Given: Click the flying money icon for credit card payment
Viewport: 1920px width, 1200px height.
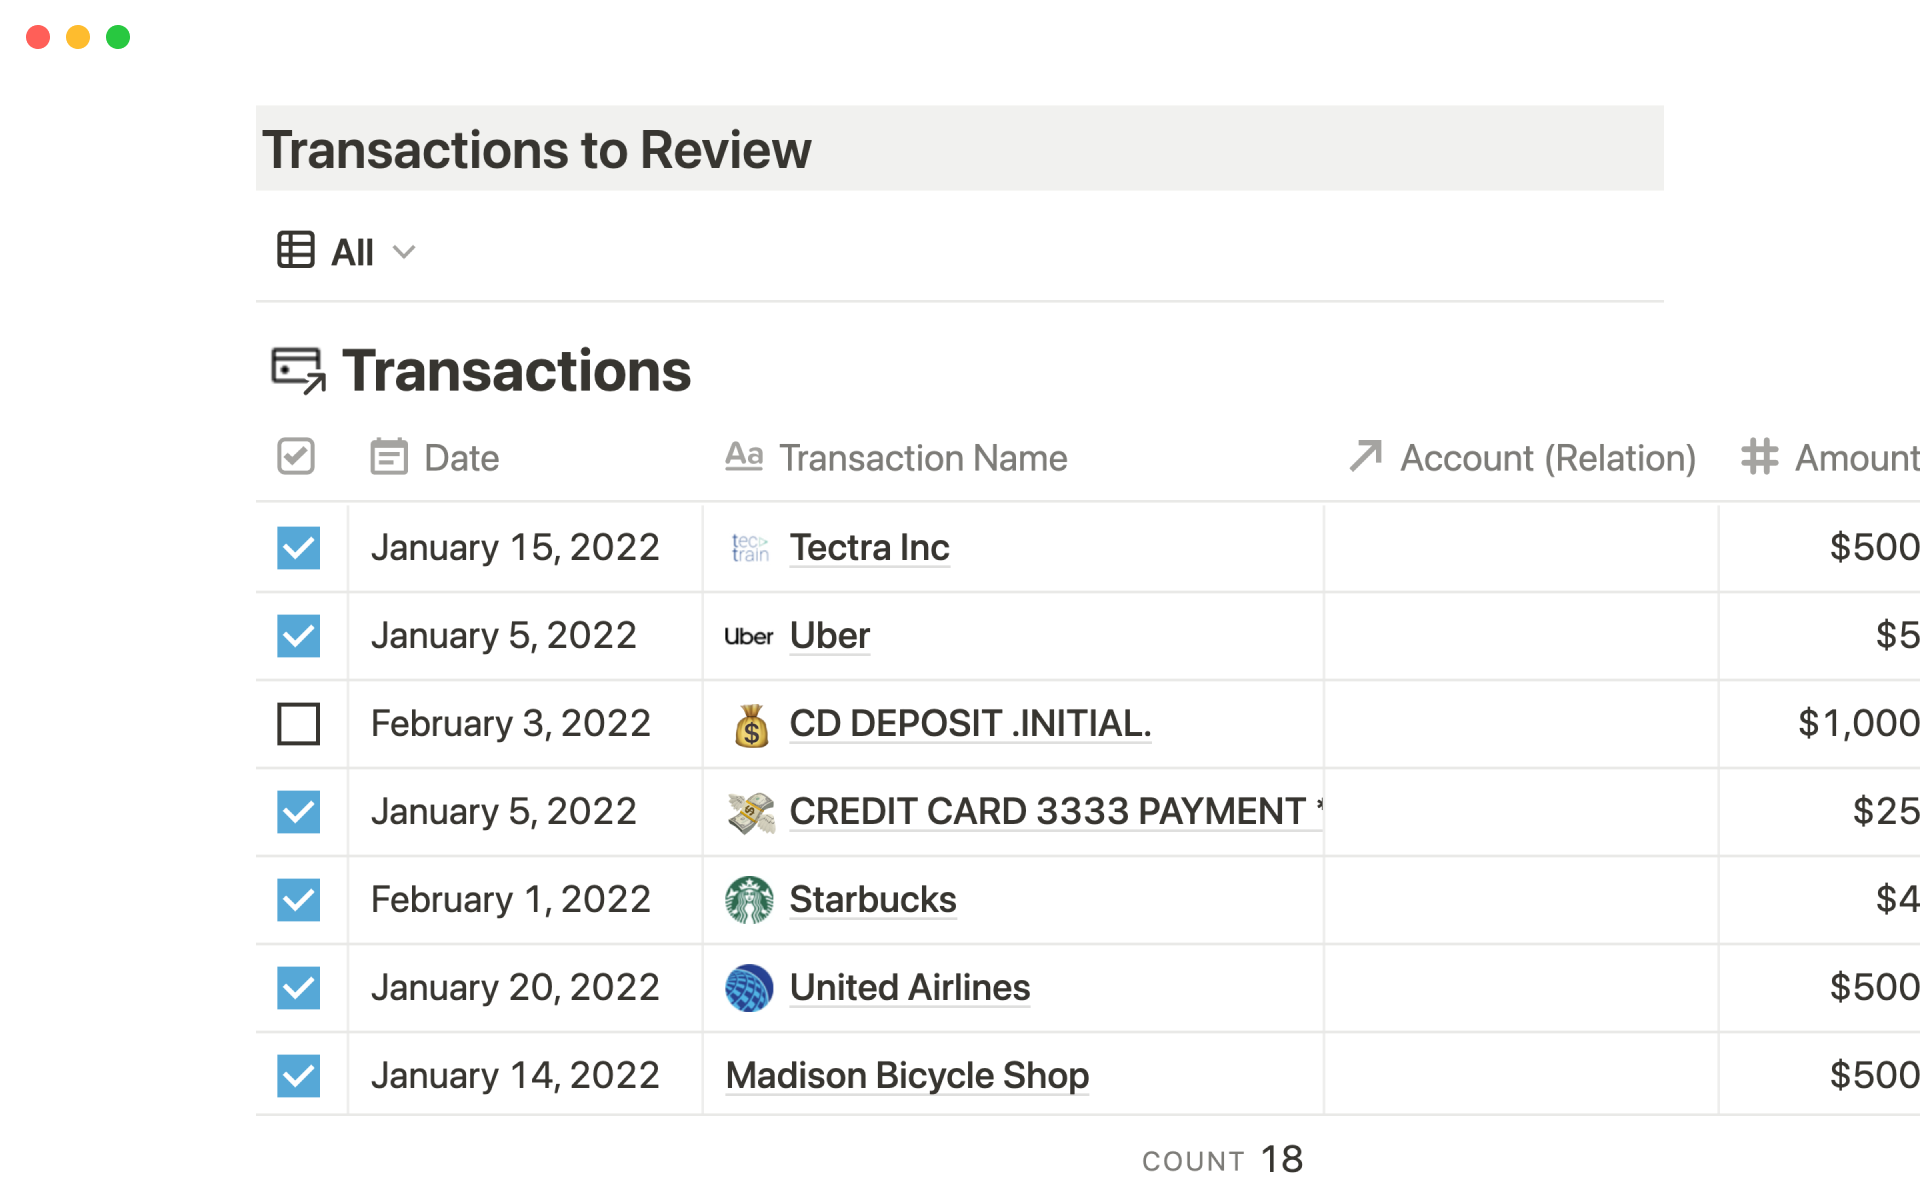Looking at the screenshot, I should pyautogui.click(x=751, y=812).
